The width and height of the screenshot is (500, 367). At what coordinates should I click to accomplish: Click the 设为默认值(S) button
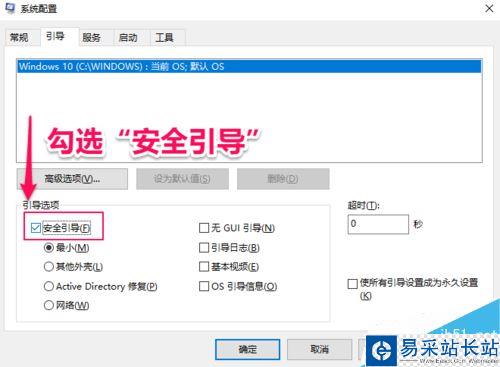tap(182, 179)
